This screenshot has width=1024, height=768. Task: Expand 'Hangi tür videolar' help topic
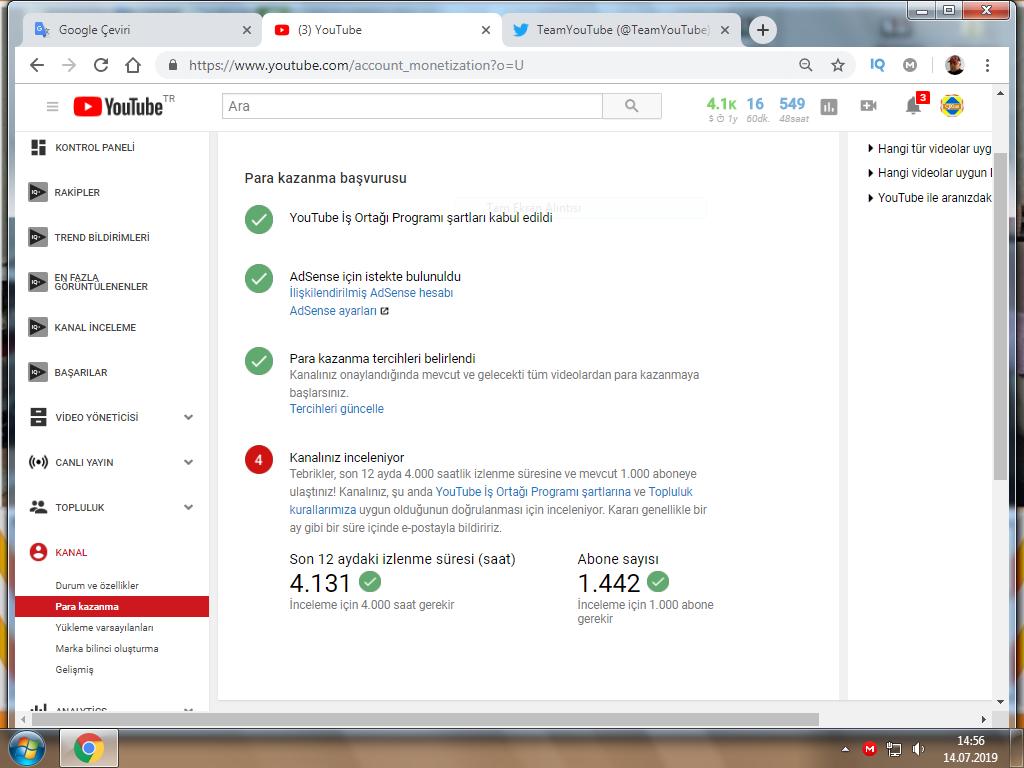[x=929, y=149]
